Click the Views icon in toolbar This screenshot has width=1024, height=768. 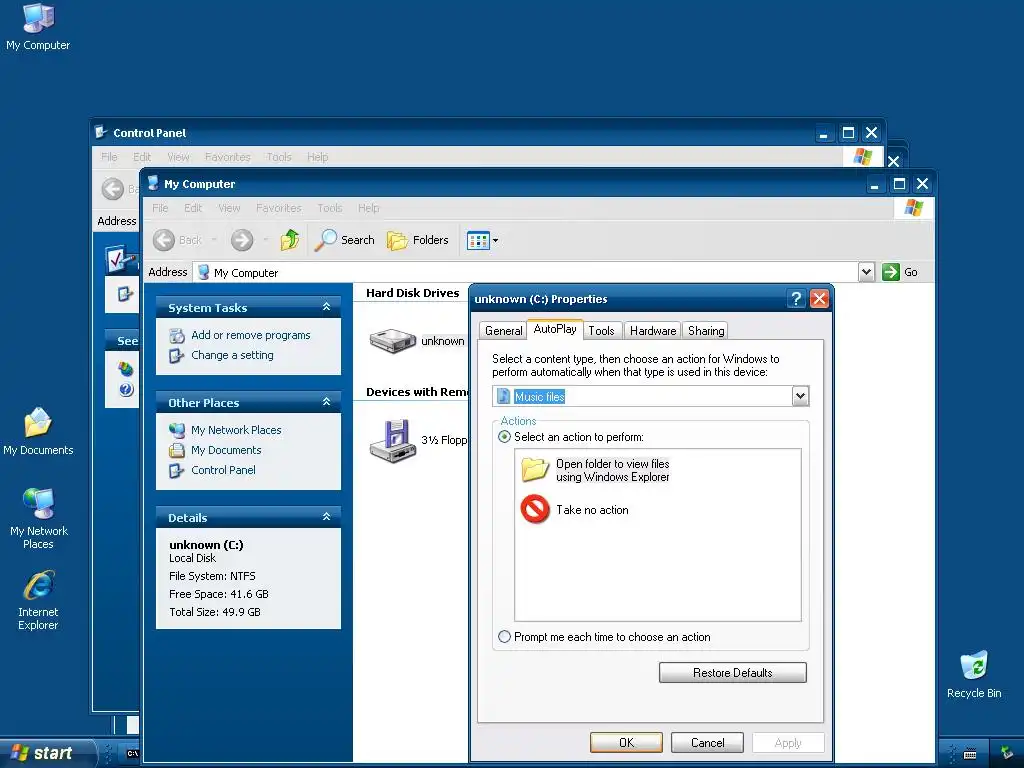pyautogui.click(x=478, y=240)
